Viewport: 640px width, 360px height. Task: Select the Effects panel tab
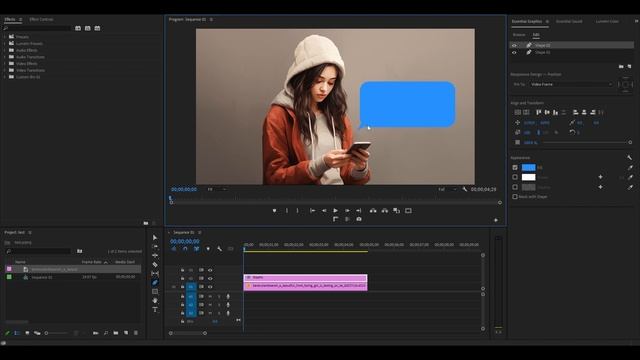click(x=10, y=20)
